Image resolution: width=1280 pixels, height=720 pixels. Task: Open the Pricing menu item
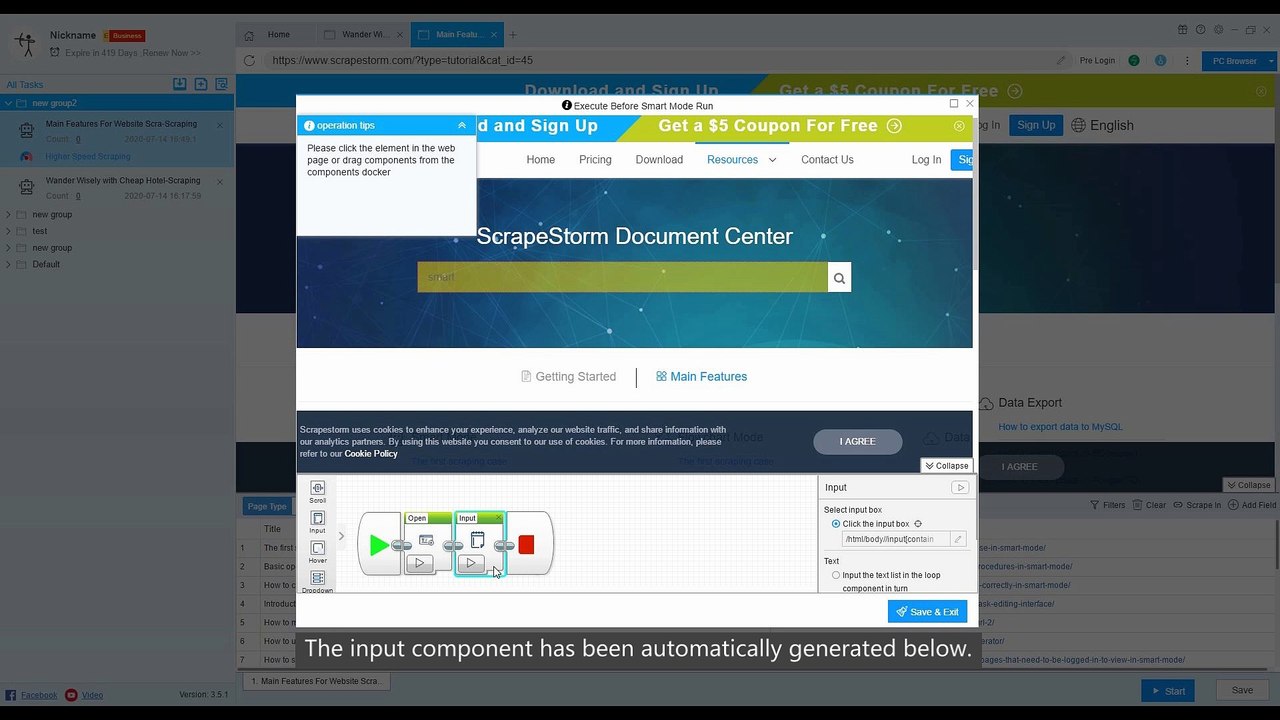tap(595, 160)
